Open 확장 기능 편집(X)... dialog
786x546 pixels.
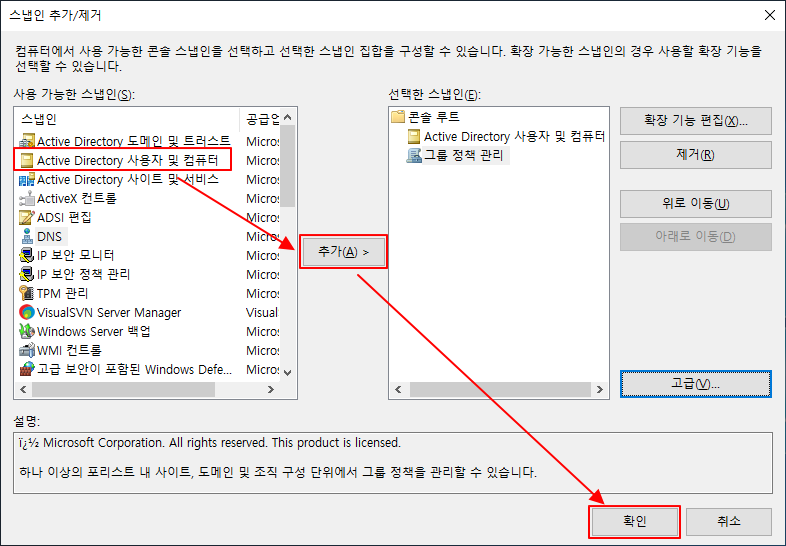pyautogui.click(x=695, y=121)
